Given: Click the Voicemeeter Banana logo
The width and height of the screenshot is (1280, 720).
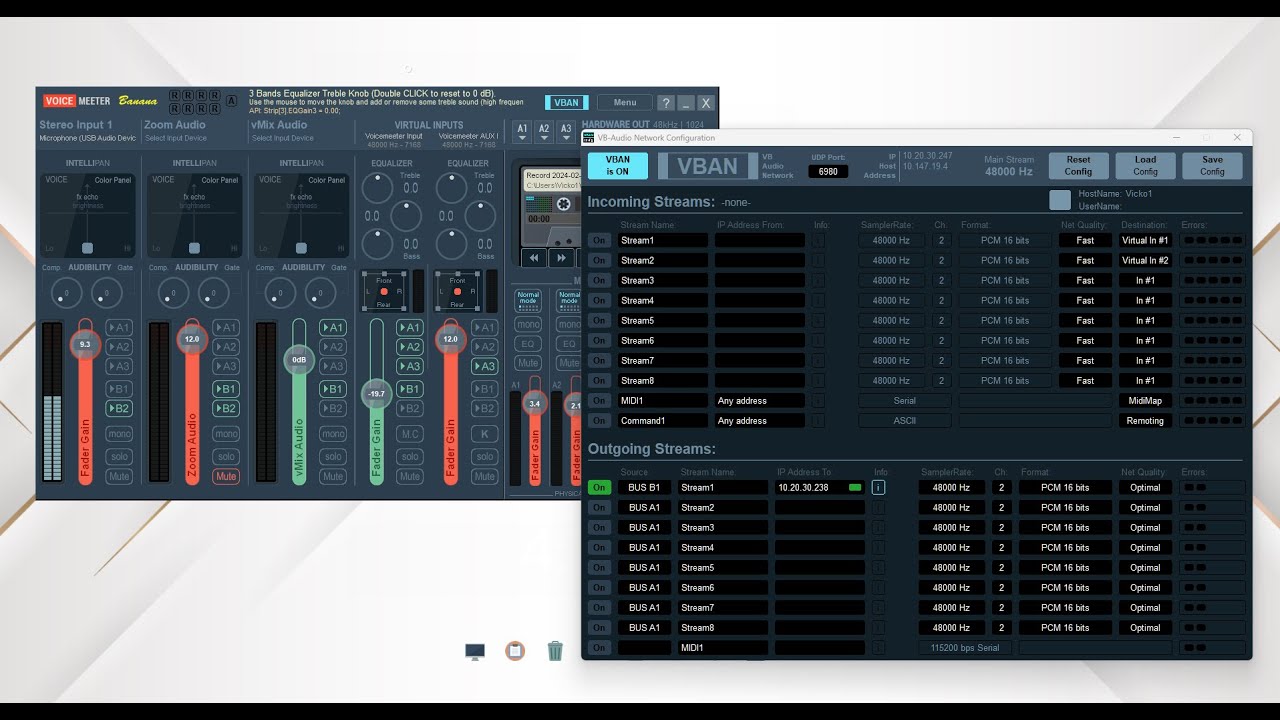Looking at the screenshot, I should point(100,101).
